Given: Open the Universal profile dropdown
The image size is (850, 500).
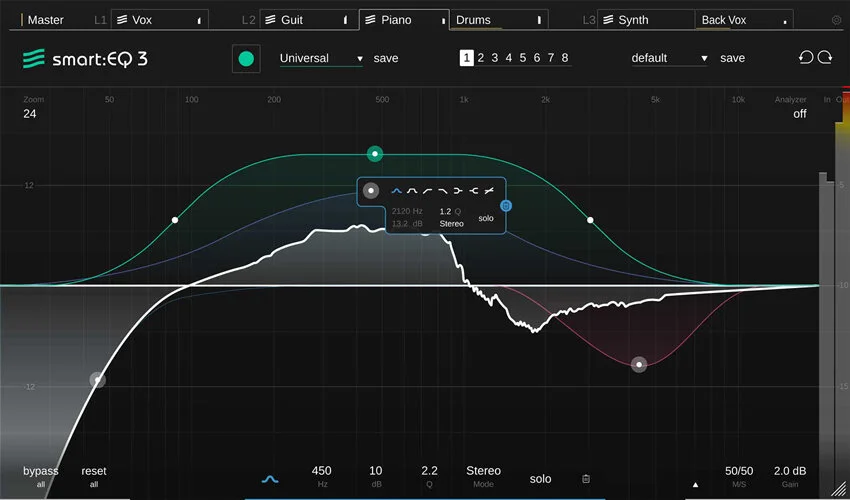Looking at the screenshot, I should click(321, 59).
